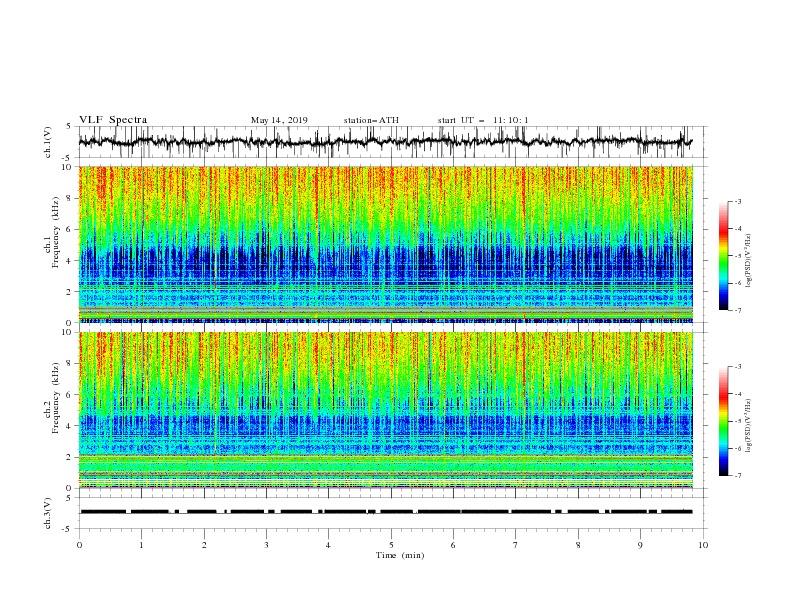The width and height of the screenshot is (792, 612).
Task: Click time-axis tick label '1'
Action: [x=141, y=545]
